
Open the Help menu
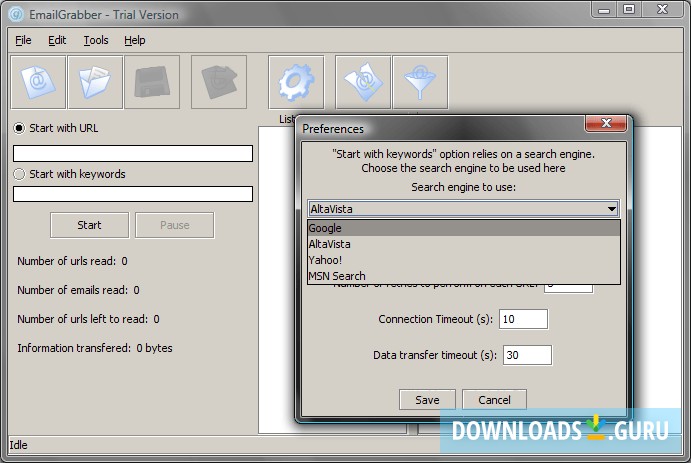pyautogui.click(x=134, y=40)
